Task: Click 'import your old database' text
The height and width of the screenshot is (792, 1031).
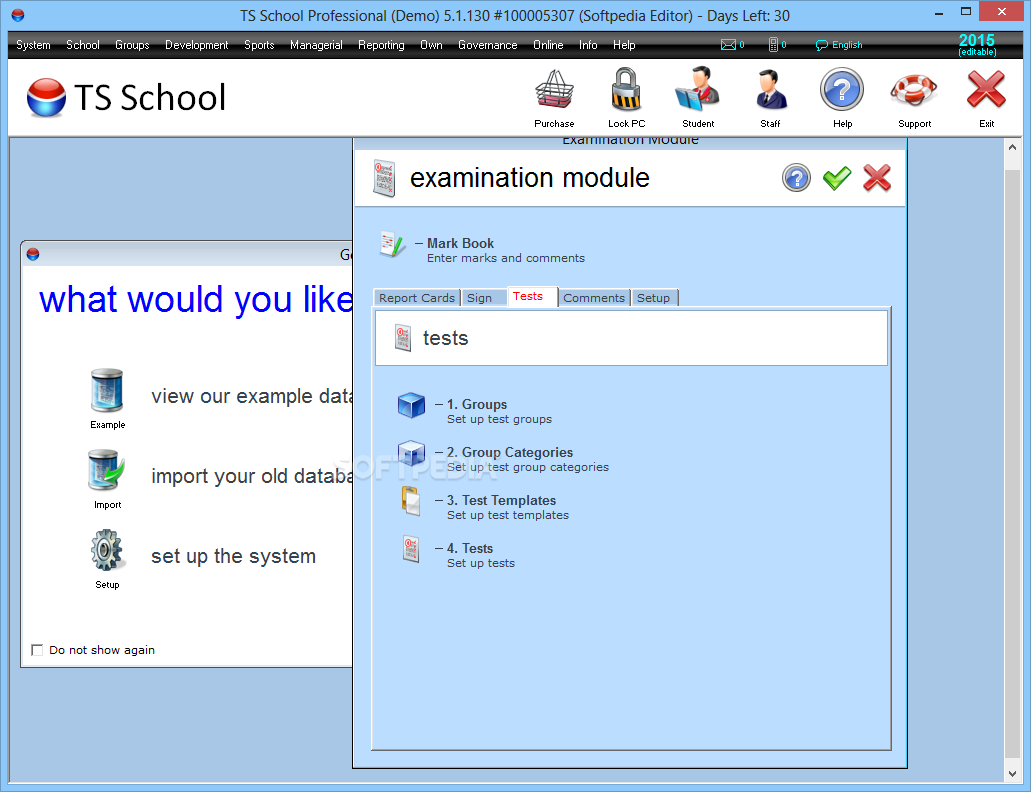Action: point(252,476)
